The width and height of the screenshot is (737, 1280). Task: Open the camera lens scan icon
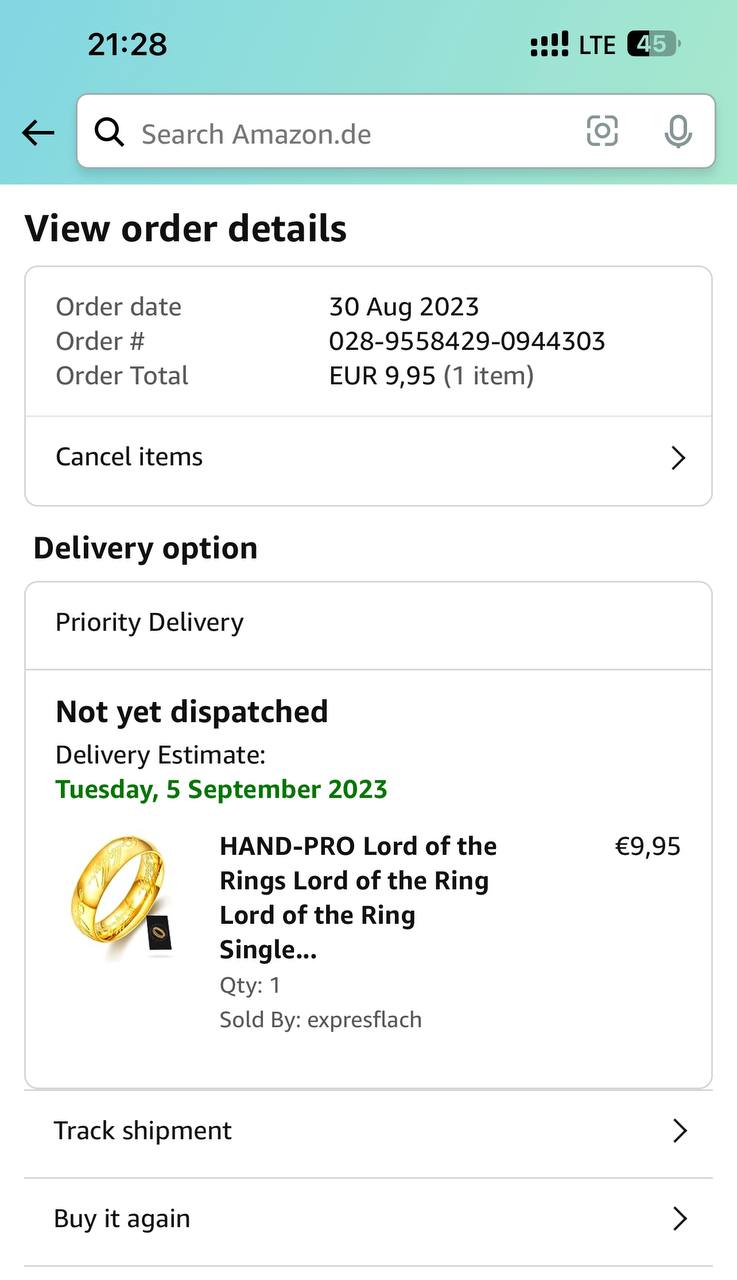602,131
